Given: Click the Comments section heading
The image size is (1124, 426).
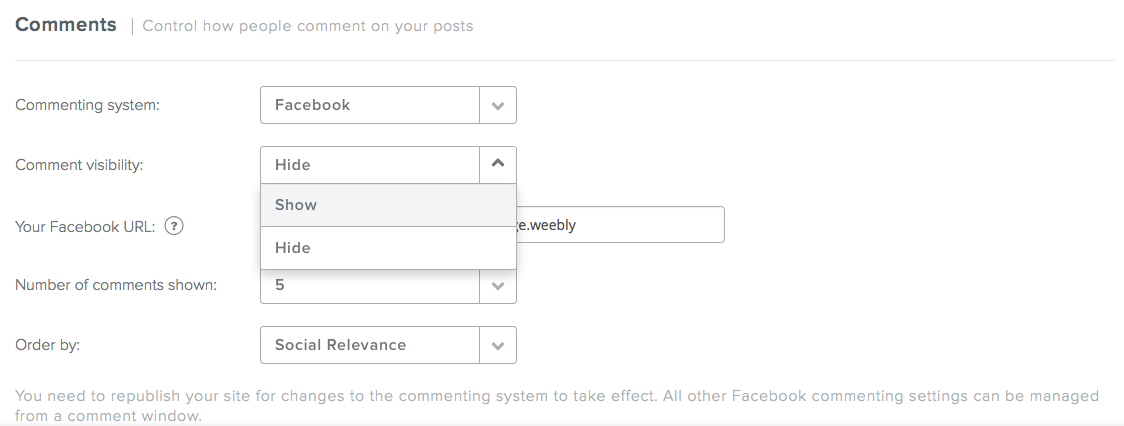Looking at the screenshot, I should tap(66, 25).
